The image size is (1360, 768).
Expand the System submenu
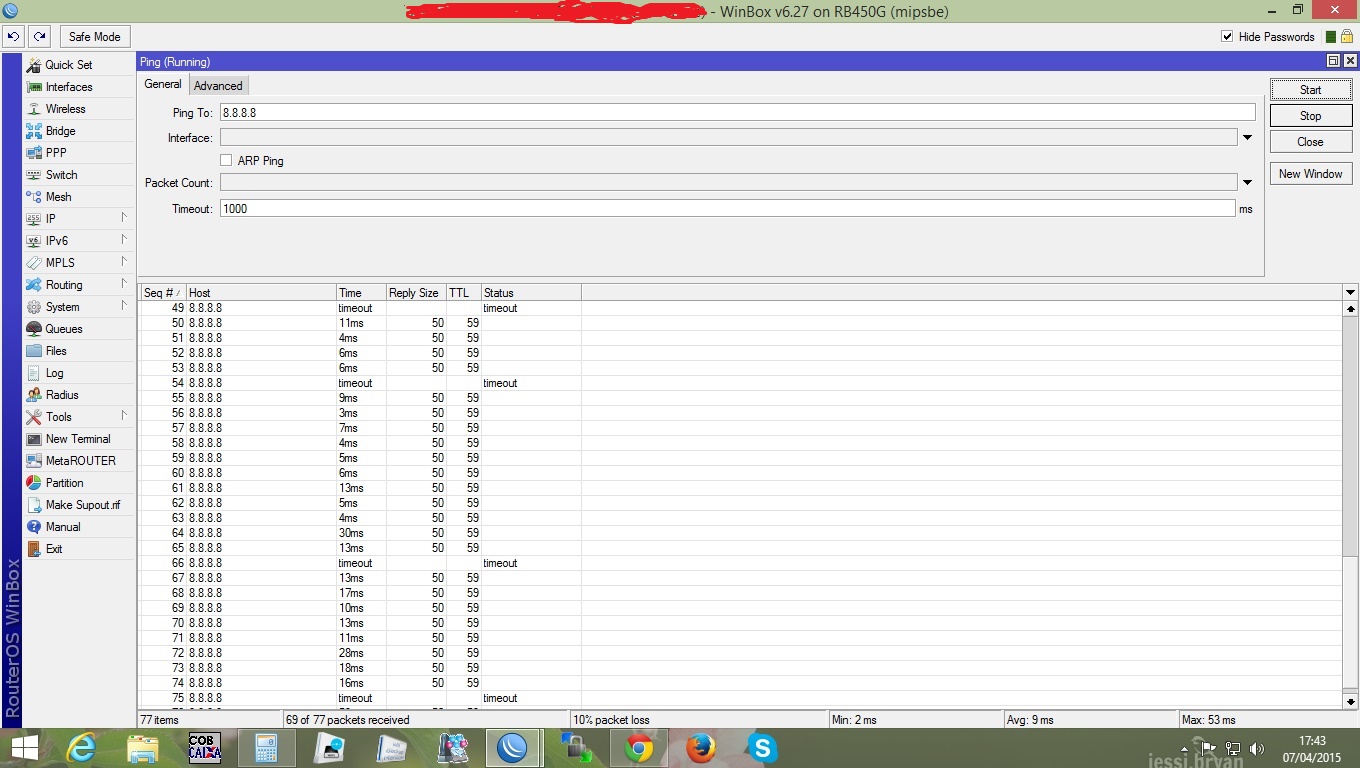[78, 307]
